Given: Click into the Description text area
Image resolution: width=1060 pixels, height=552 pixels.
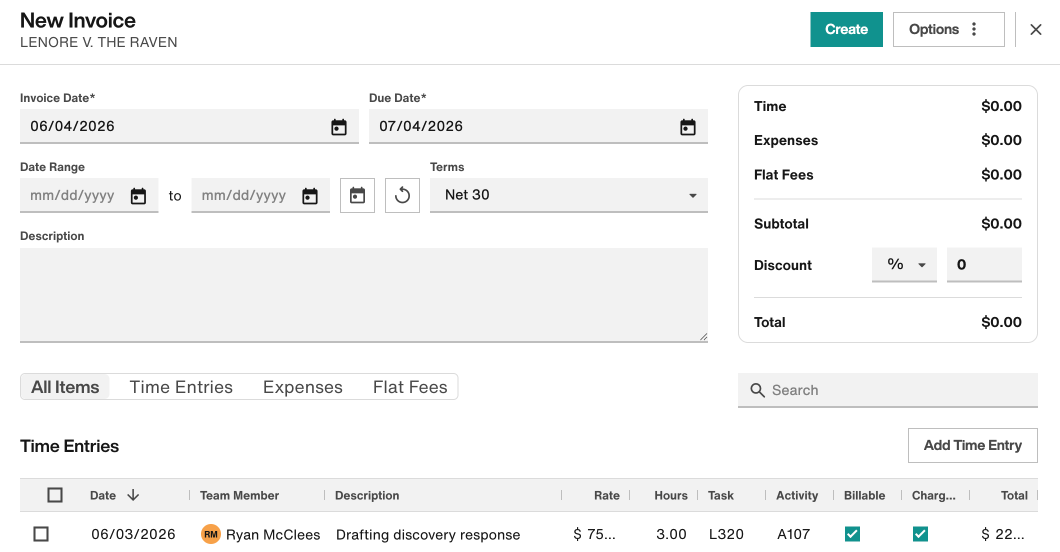Looking at the screenshot, I should [x=364, y=295].
